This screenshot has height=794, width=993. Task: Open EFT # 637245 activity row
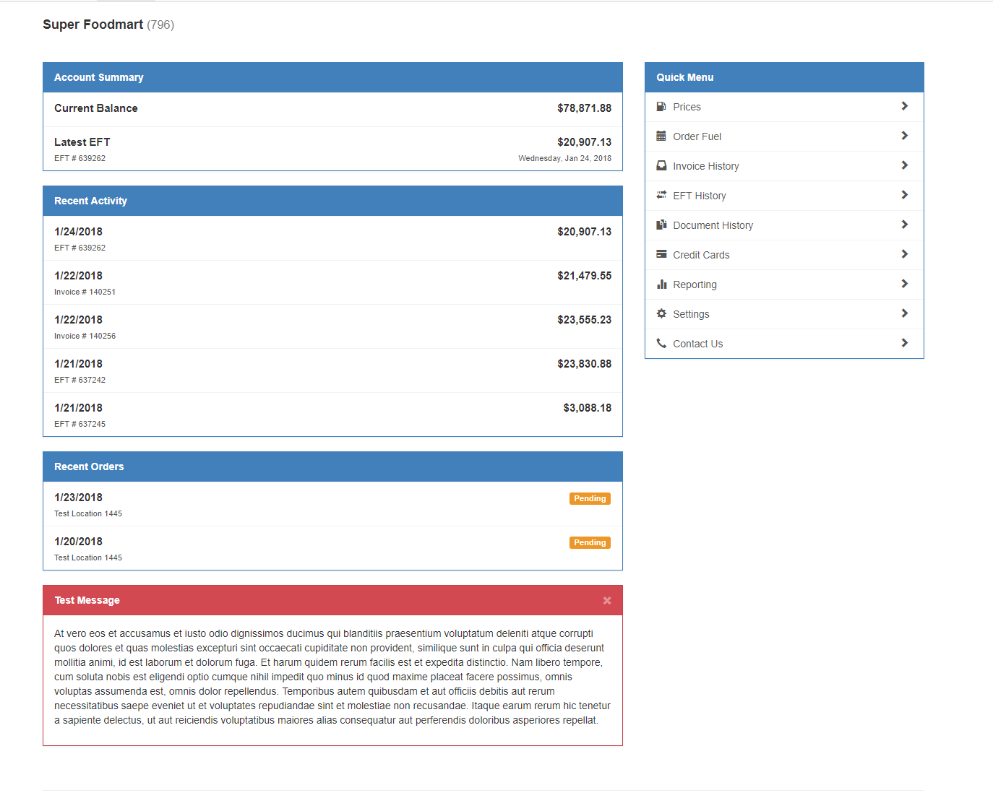332,415
